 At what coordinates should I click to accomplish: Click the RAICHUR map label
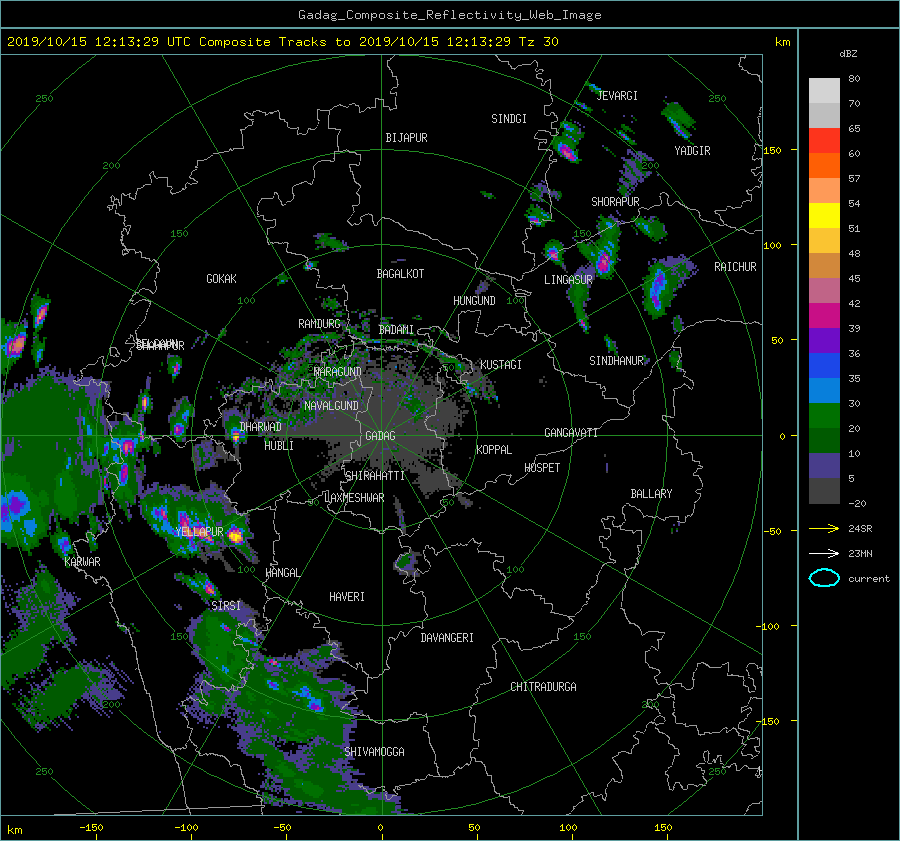(735, 267)
